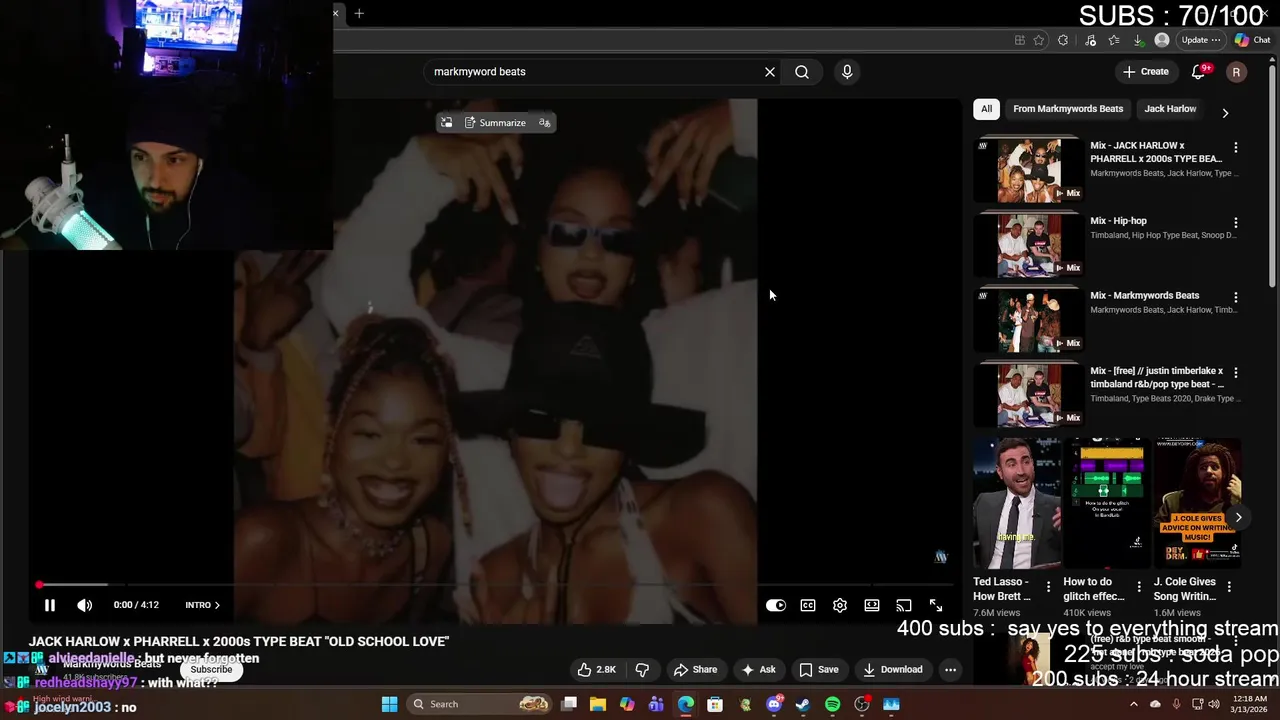Screen dimensions: 1280x720
Task: Download the video
Action: pos(892,670)
